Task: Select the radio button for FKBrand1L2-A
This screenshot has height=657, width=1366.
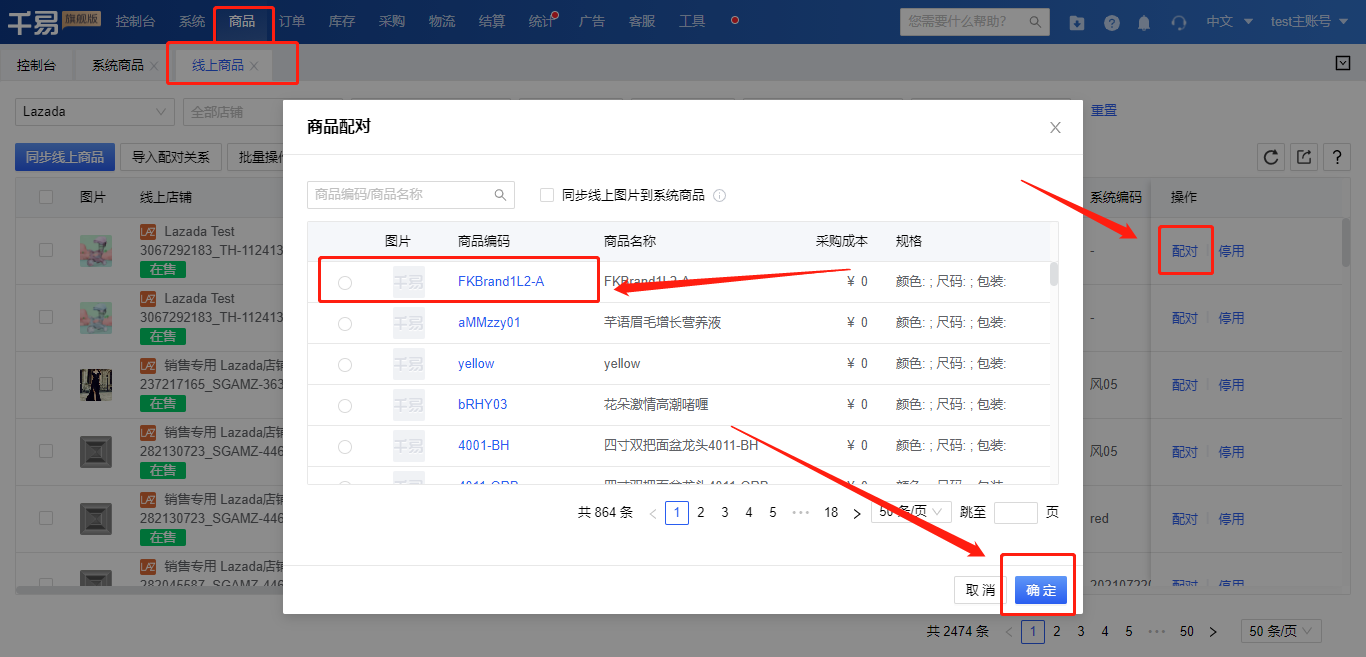Action: [x=345, y=283]
